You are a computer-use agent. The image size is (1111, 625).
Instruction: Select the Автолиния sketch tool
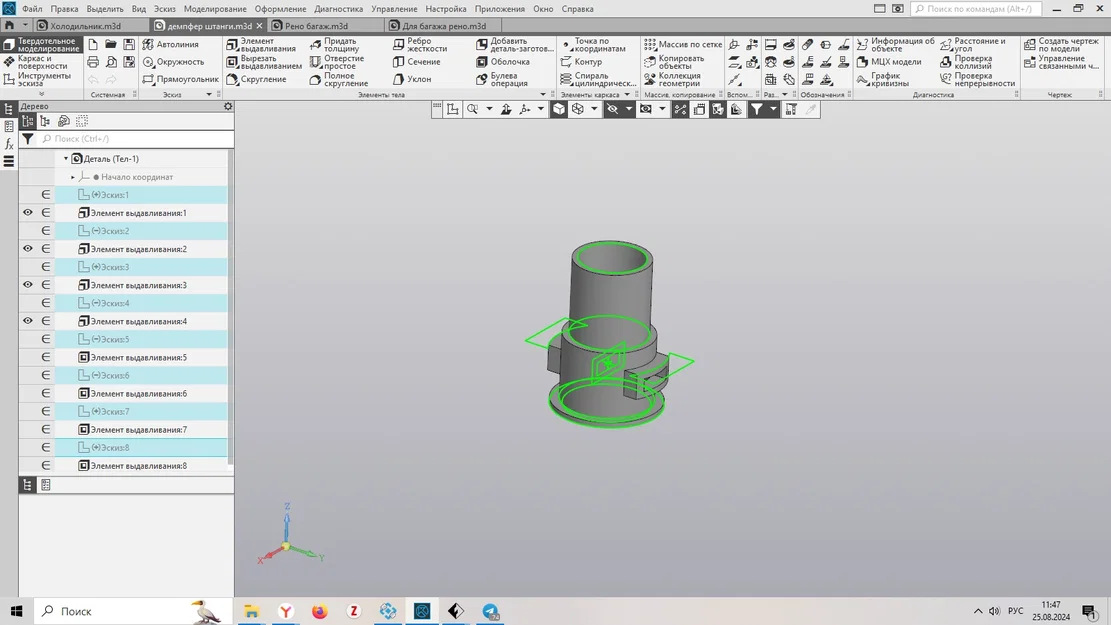pos(171,44)
